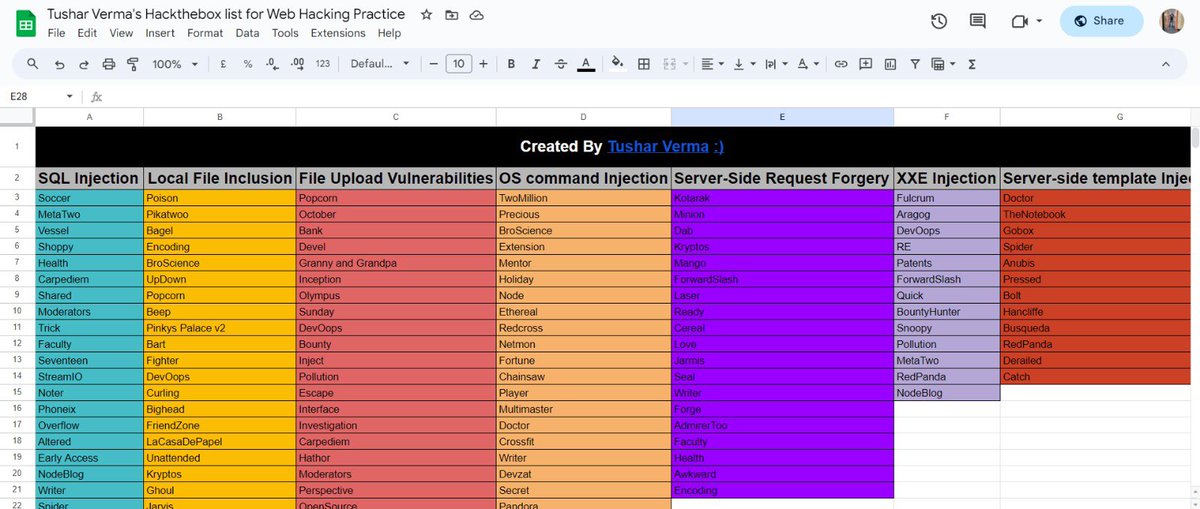Go to Sheets home via the logo
This screenshot has height=509, width=1200.
tap(24, 22)
